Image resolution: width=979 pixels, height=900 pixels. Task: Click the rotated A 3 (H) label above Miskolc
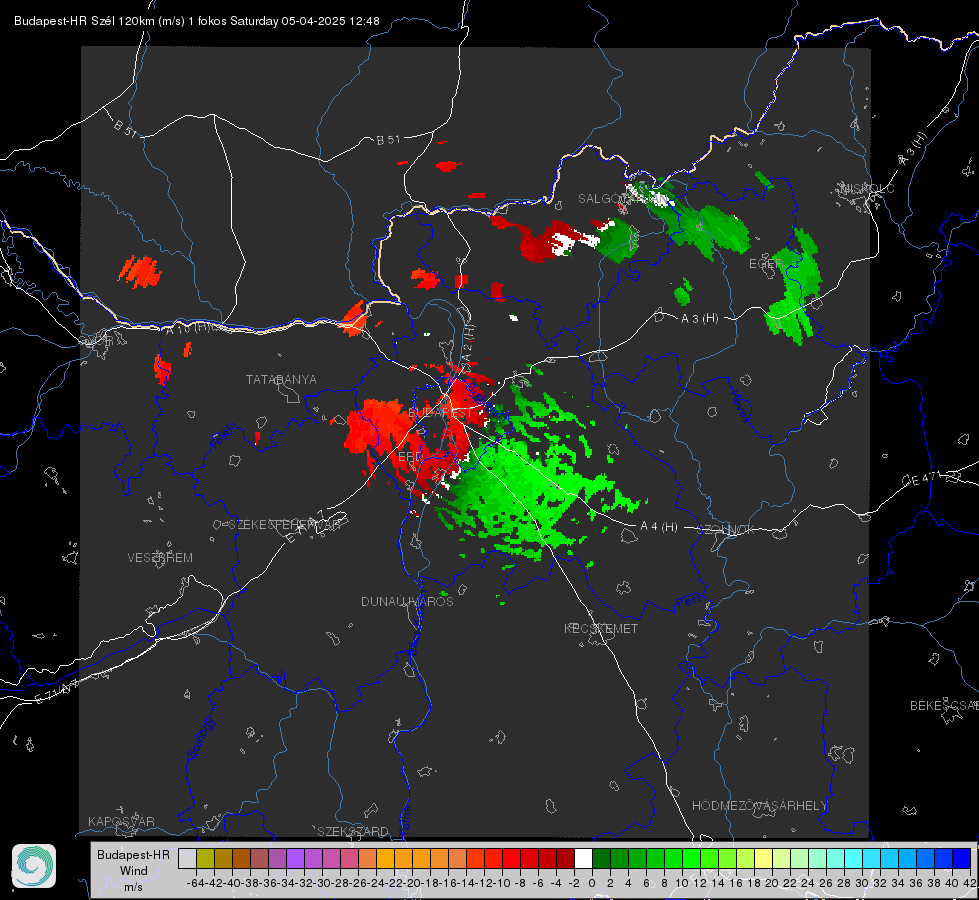tap(913, 149)
